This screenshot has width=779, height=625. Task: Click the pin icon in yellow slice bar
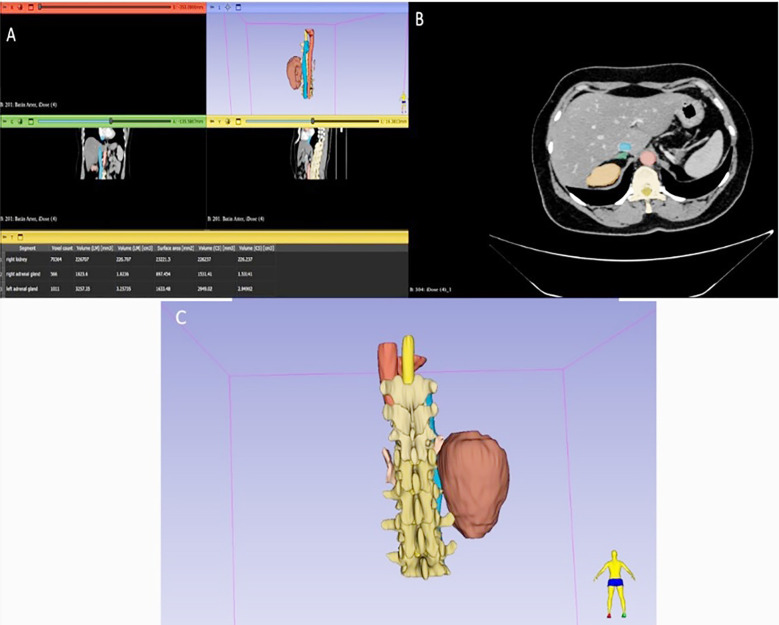212,121
